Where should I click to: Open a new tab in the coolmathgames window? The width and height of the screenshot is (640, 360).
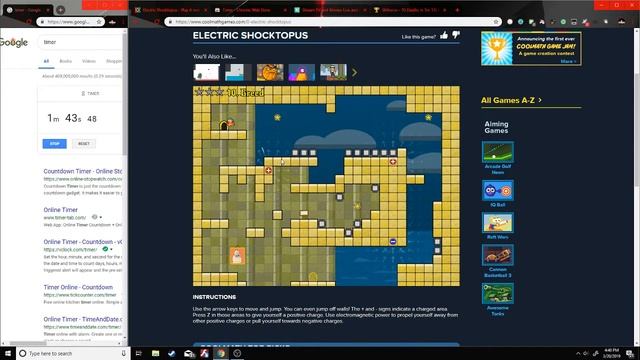(457, 10)
